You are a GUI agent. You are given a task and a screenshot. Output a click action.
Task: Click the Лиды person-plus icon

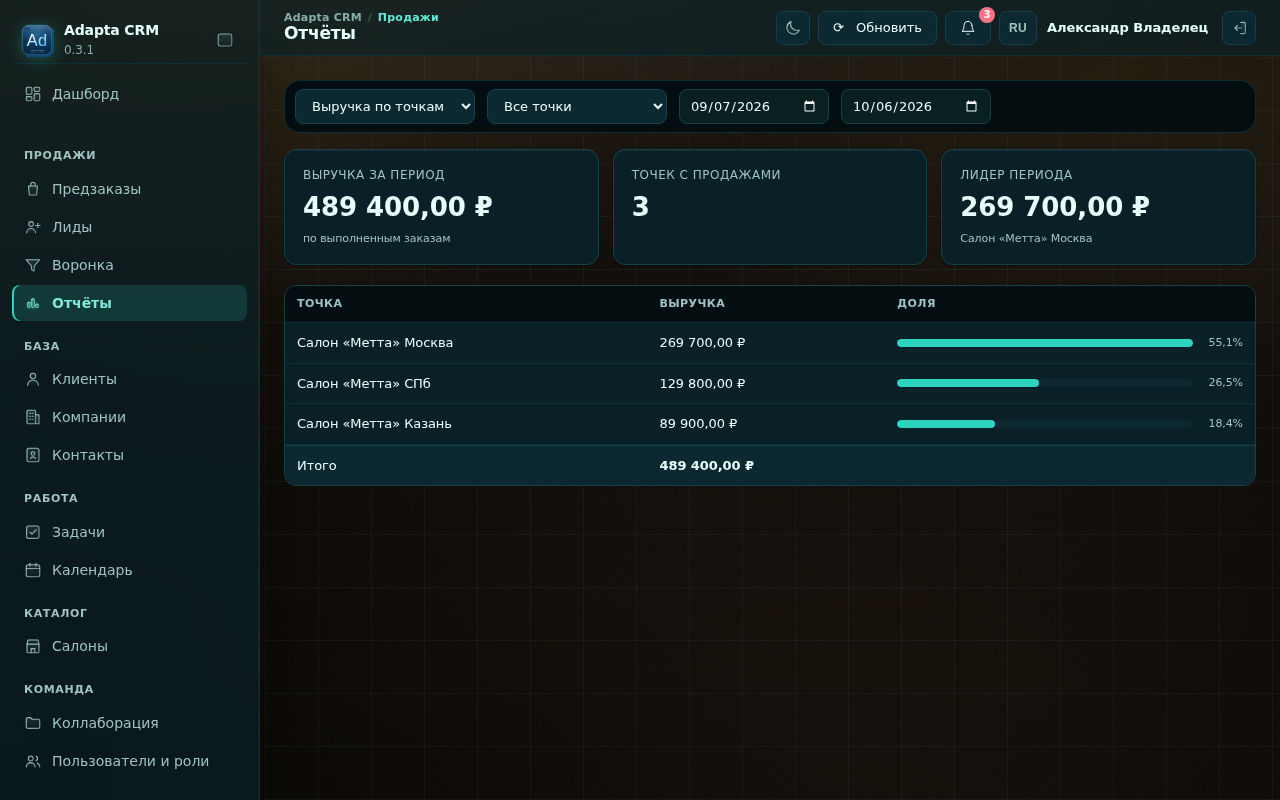(33, 227)
